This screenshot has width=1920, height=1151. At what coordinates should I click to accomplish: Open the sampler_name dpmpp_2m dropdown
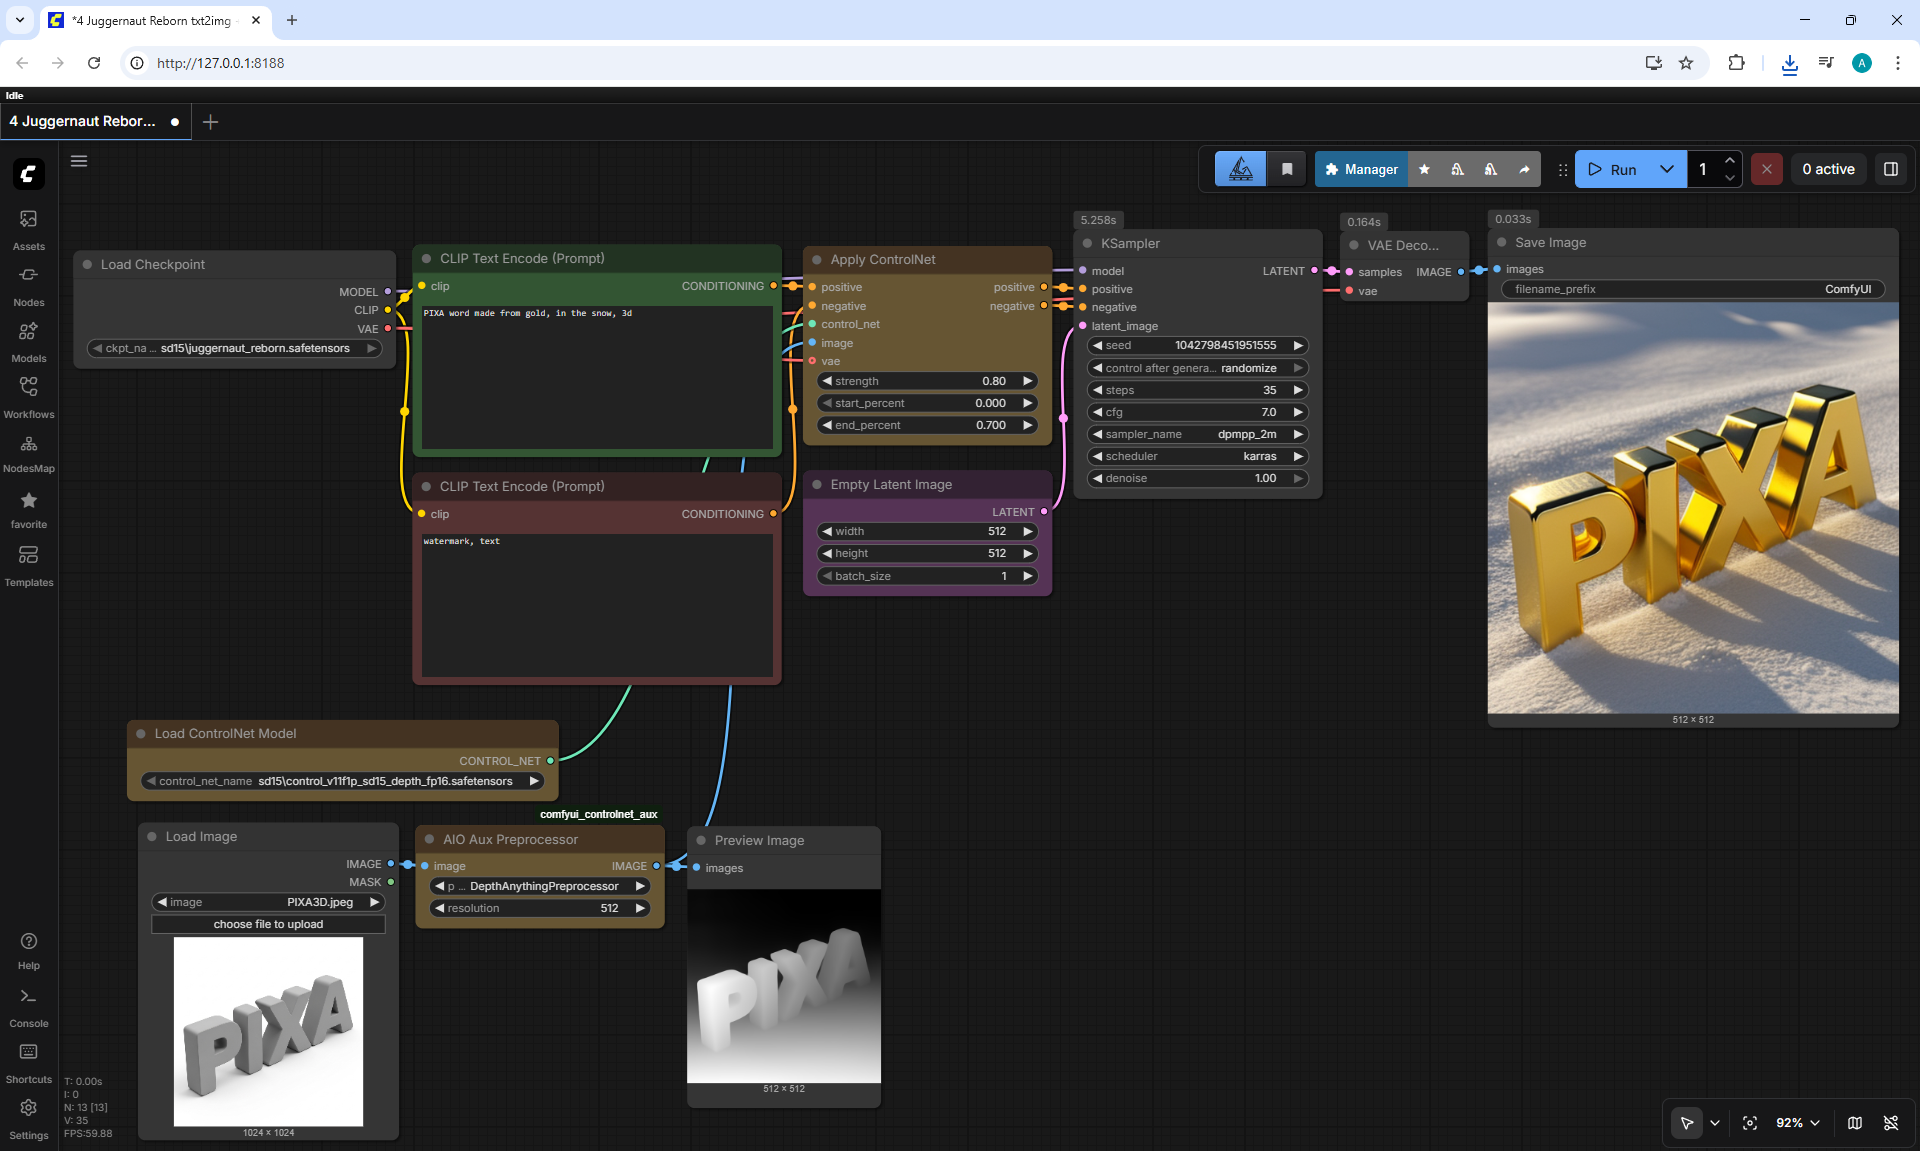1197,434
